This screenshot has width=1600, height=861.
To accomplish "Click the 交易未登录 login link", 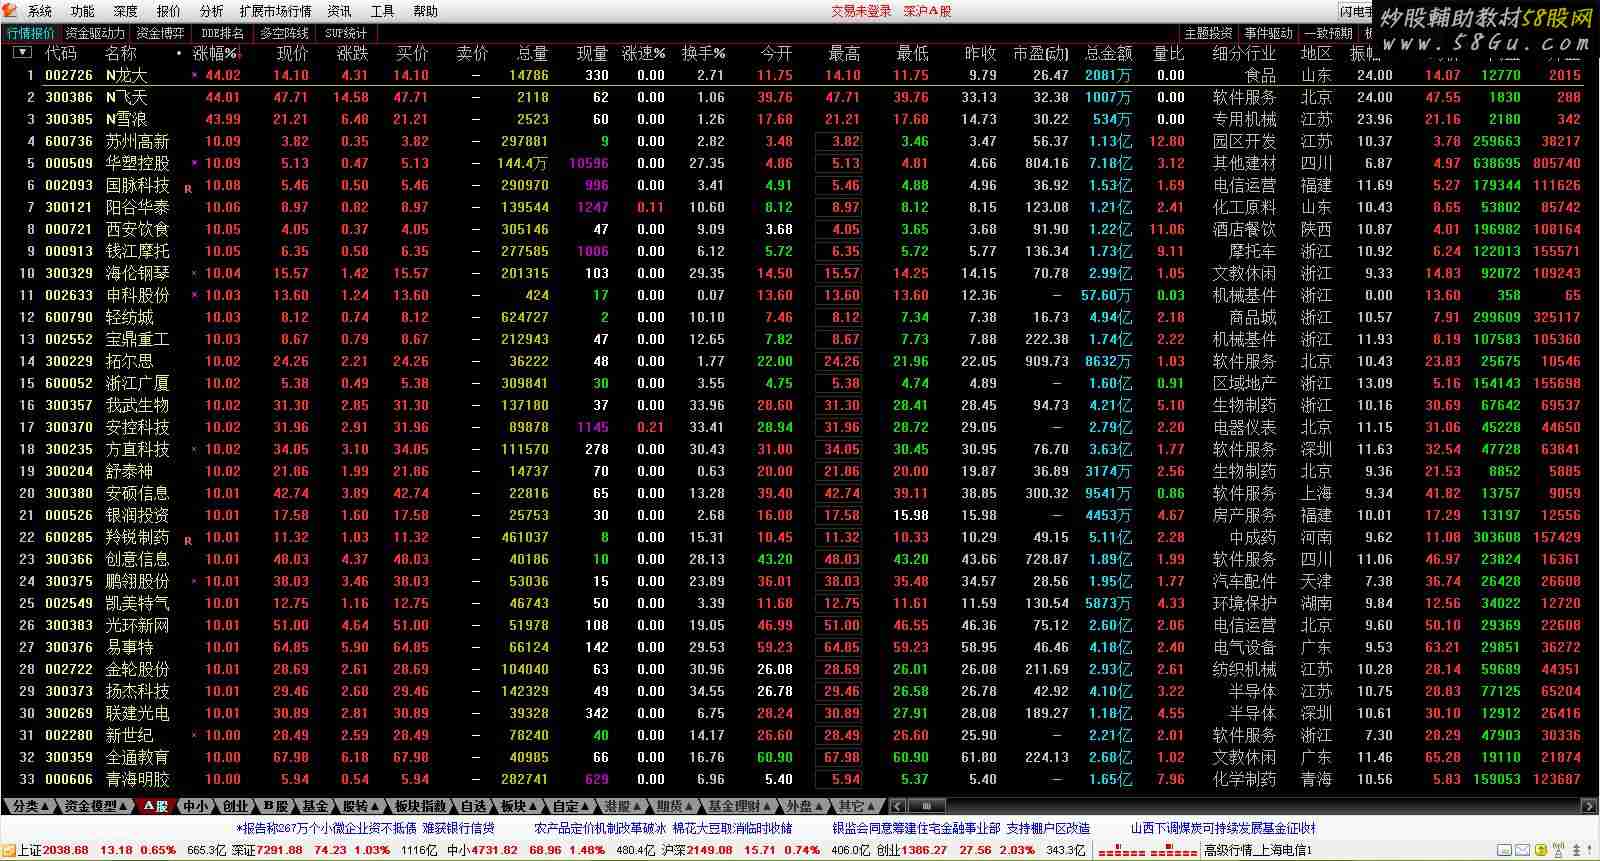I will (x=861, y=11).
